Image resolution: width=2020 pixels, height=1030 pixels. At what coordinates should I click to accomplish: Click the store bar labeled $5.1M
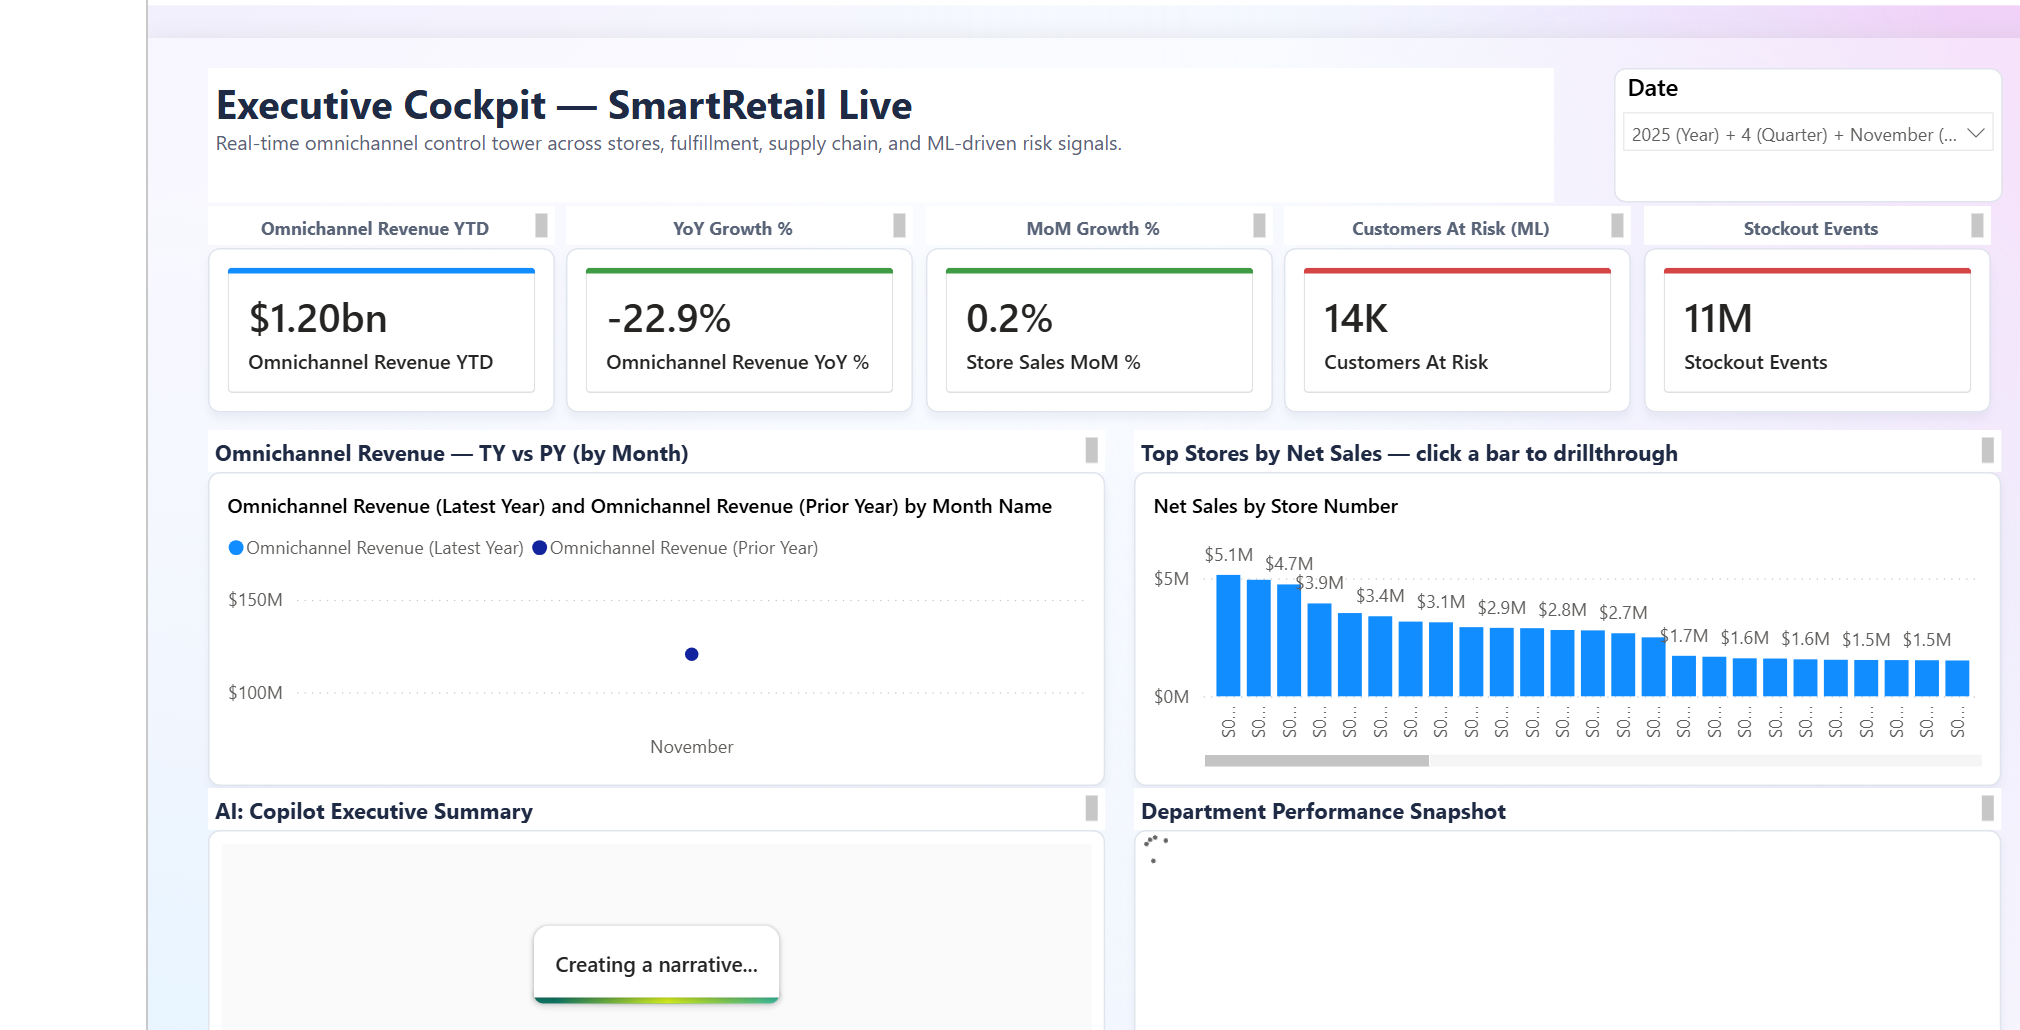click(1228, 635)
